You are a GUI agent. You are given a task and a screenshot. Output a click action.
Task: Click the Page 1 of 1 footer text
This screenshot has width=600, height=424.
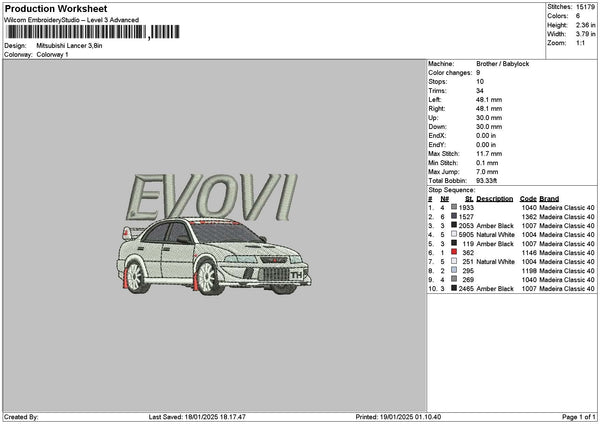tap(579, 417)
